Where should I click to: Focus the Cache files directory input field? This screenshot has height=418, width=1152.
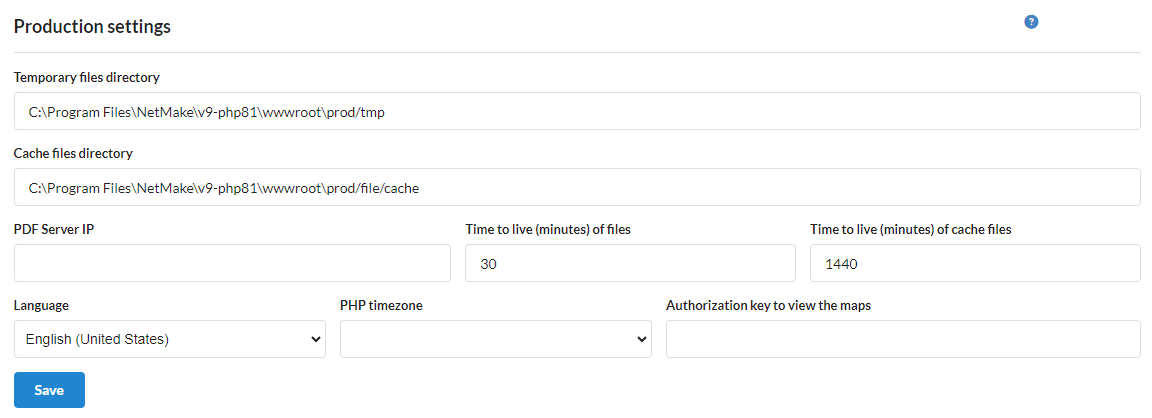click(577, 188)
